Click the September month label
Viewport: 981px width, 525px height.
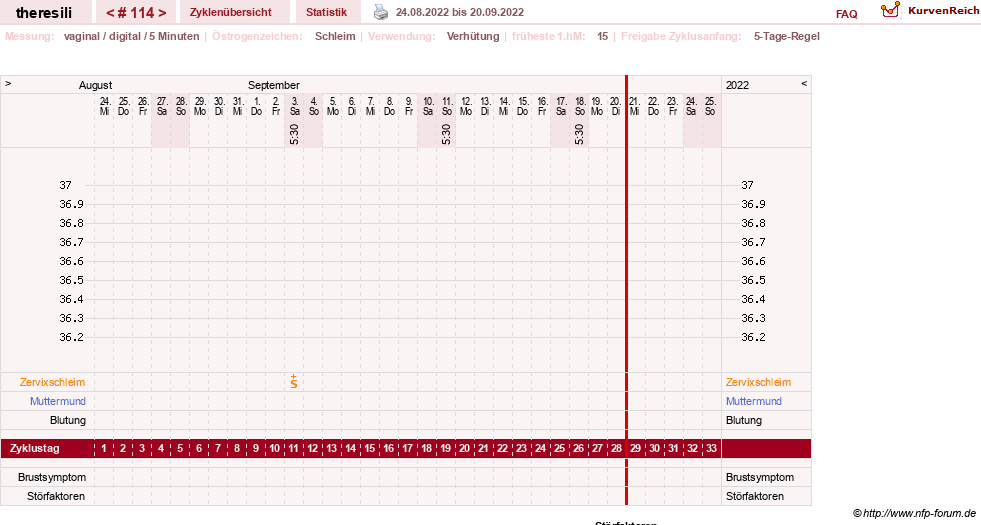coord(273,85)
